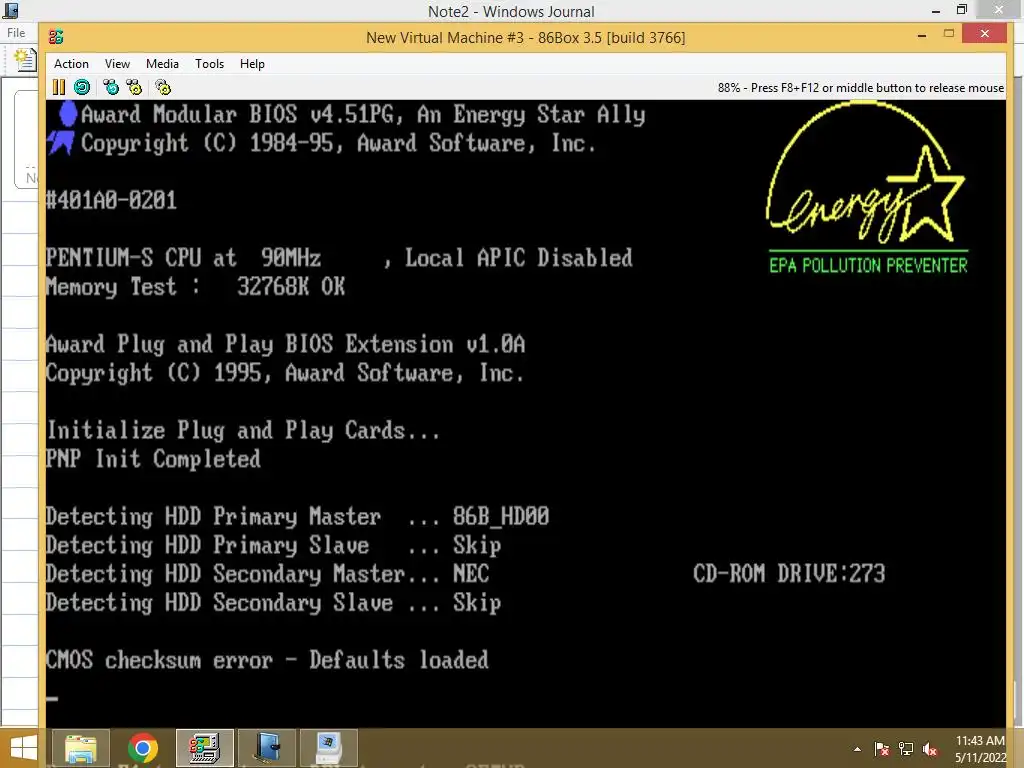This screenshot has height=768, width=1024.
Task: Click the '#401A0-0201' BIOS ID text
Action: pos(111,200)
